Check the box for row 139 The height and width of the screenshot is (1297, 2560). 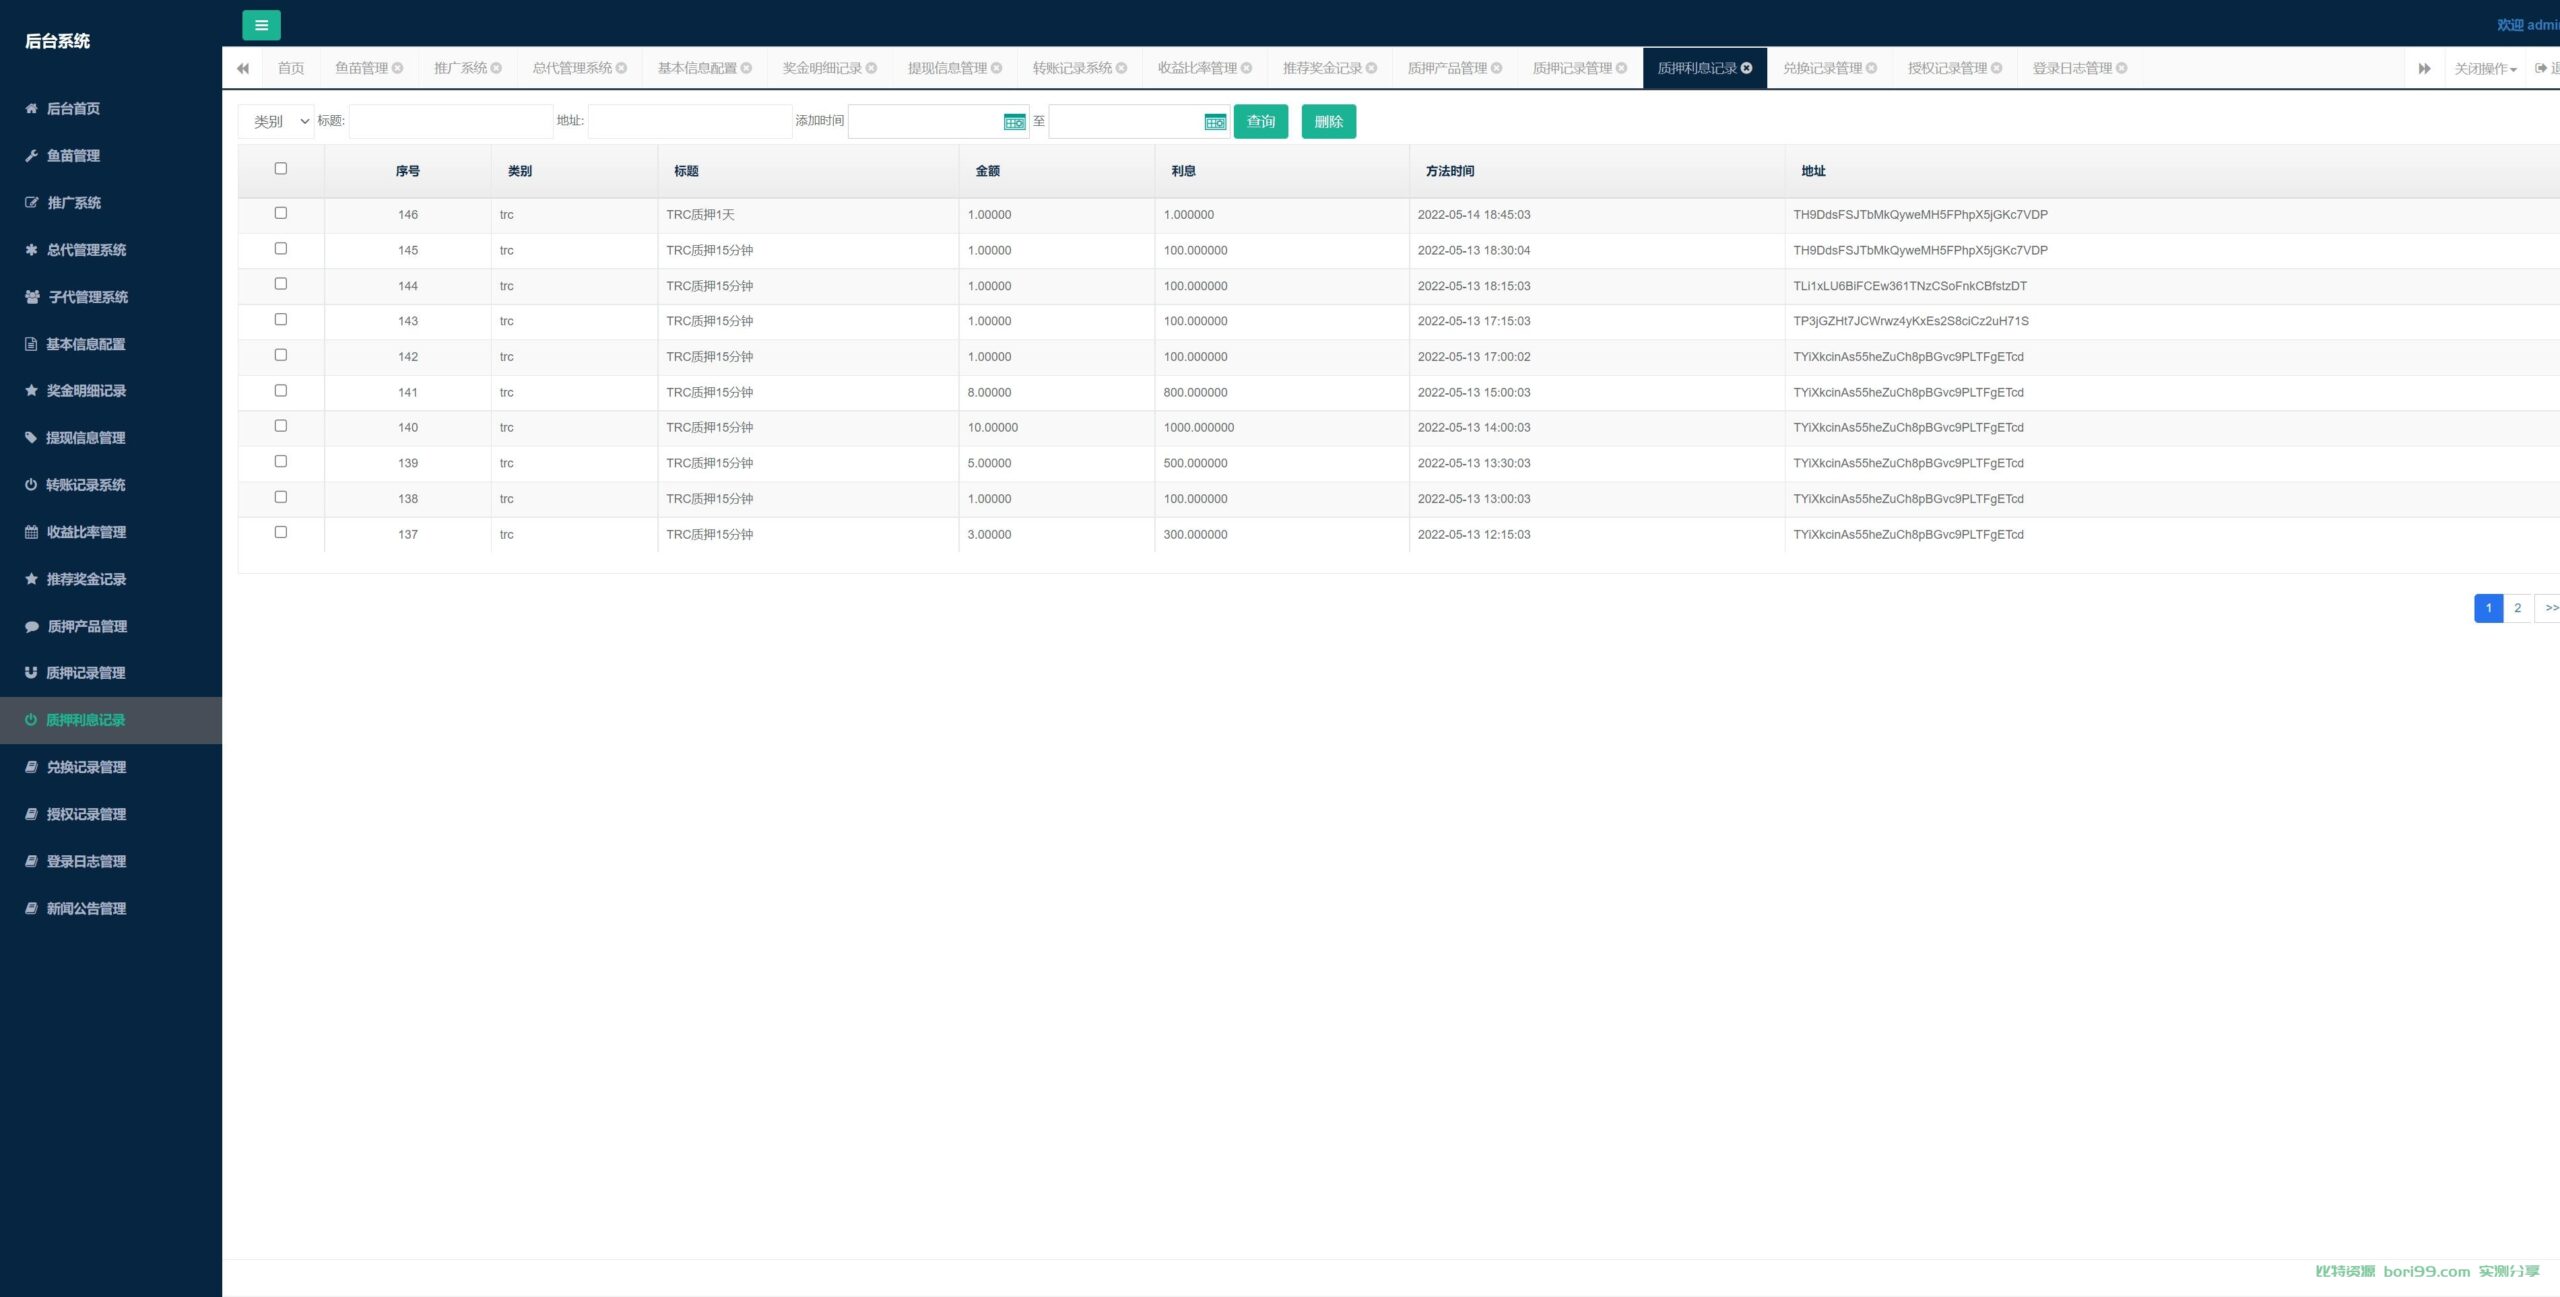281,462
